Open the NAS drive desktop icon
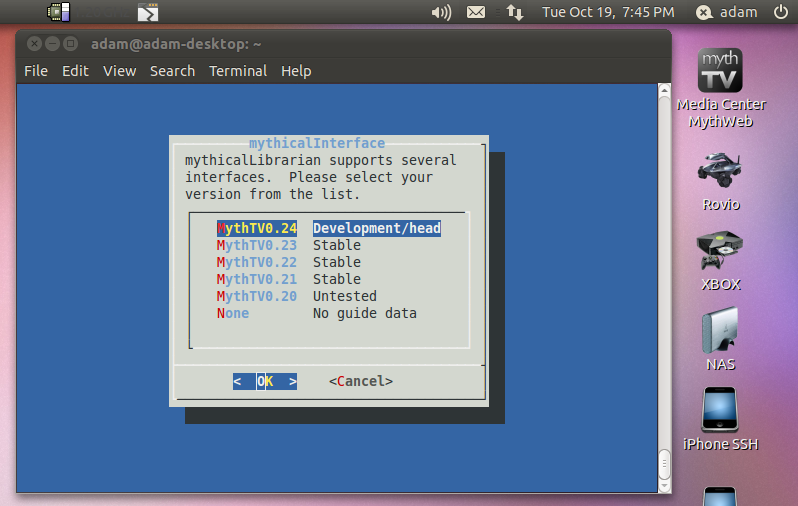This screenshot has width=798, height=506. coord(720,339)
